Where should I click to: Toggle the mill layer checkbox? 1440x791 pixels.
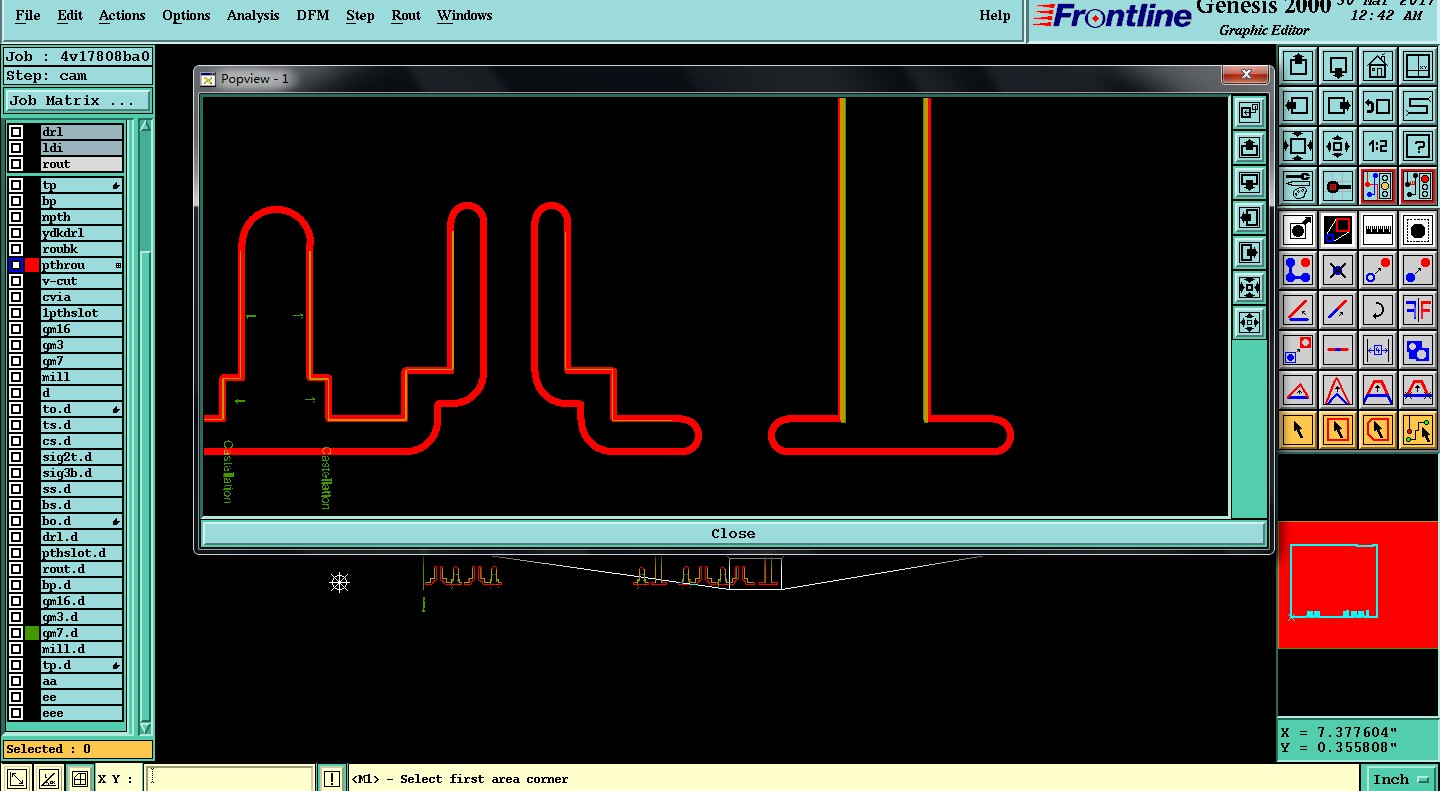pyautogui.click(x=16, y=377)
